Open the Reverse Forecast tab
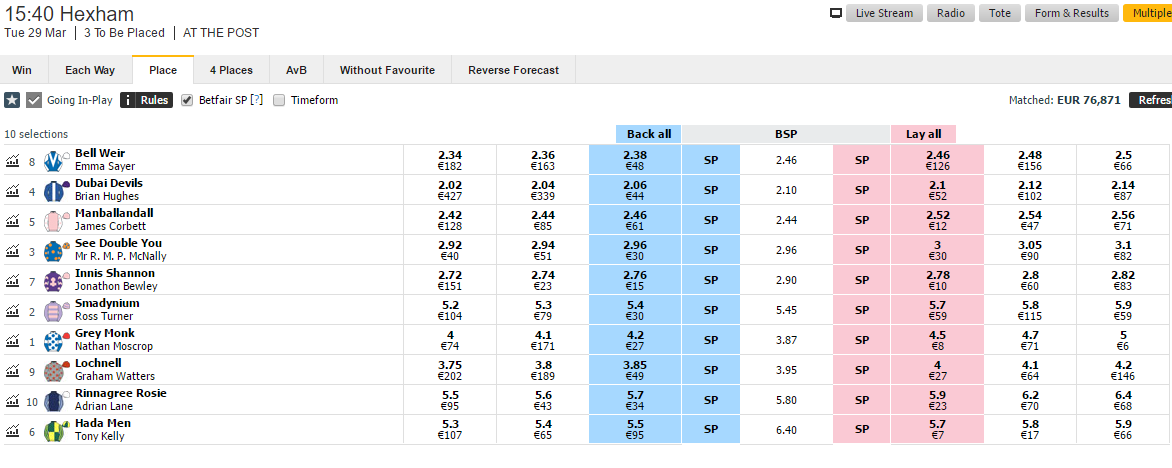The height and width of the screenshot is (468, 1172). pos(513,70)
